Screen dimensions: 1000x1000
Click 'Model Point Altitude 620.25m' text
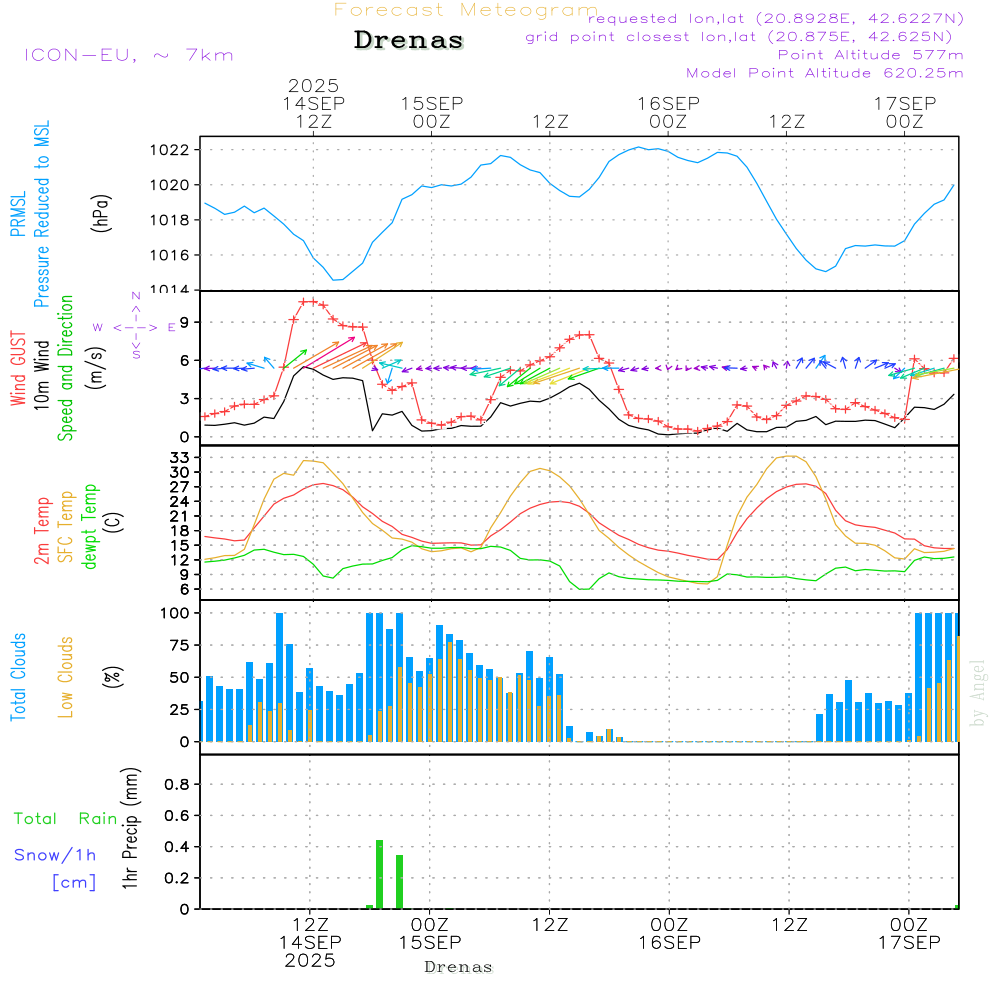pyautogui.click(x=825, y=73)
